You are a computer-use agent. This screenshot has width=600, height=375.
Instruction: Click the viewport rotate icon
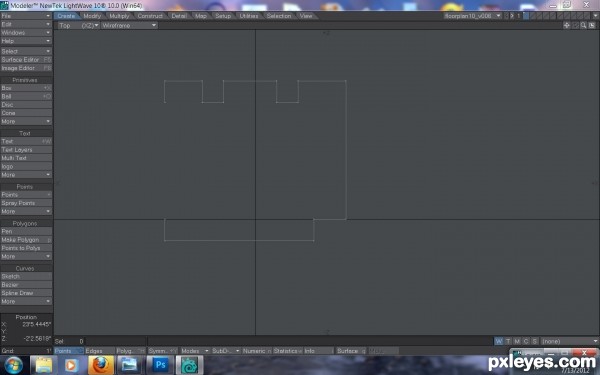coord(575,25)
